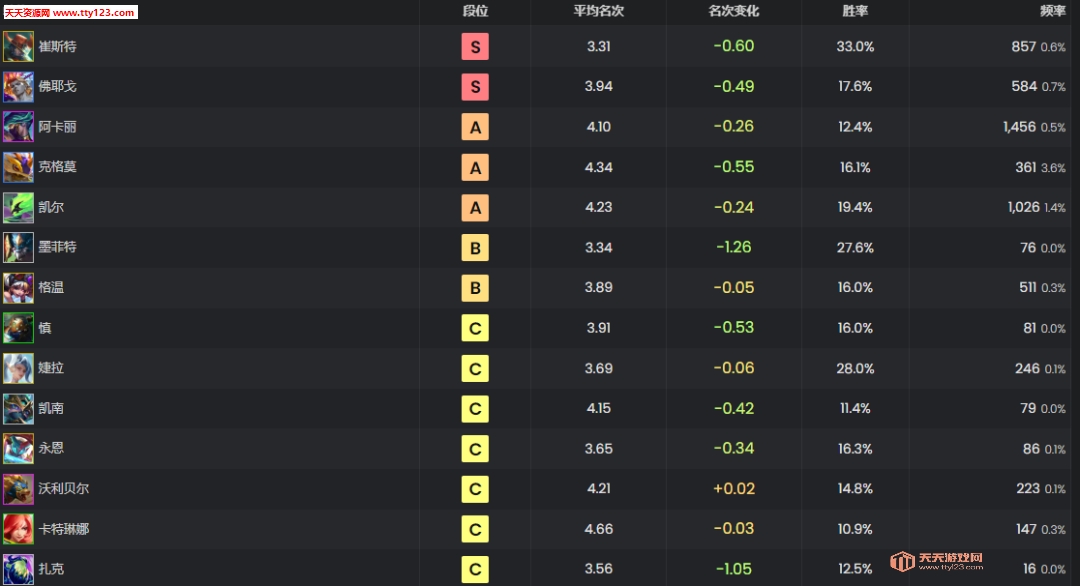This screenshot has height=586, width=1080.
Task: Click the 崔斯特 champion portrait icon
Action: coord(18,47)
